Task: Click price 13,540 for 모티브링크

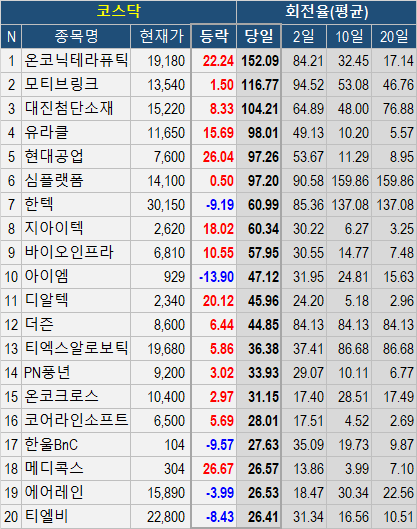Action: 166,85
